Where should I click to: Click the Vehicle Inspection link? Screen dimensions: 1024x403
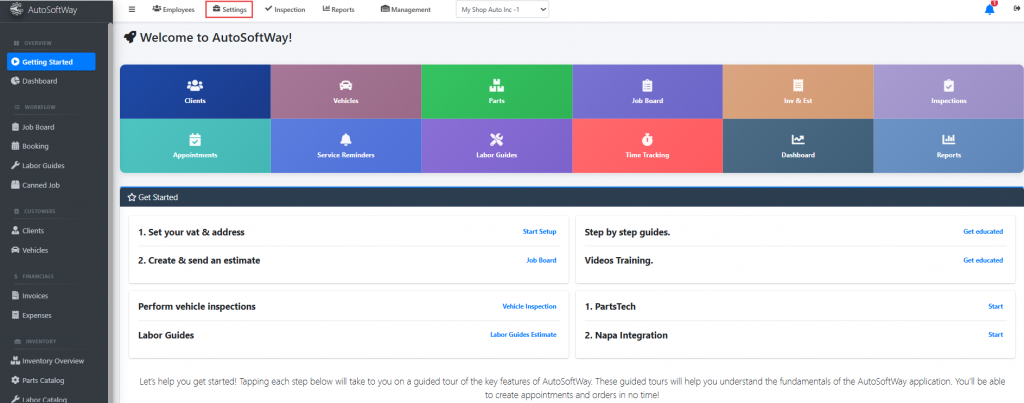click(529, 306)
